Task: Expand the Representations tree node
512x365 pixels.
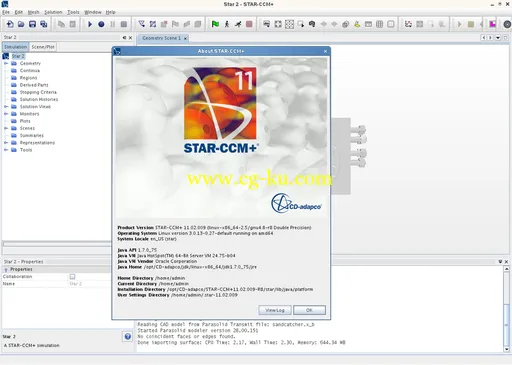Action: pos(6,143)
